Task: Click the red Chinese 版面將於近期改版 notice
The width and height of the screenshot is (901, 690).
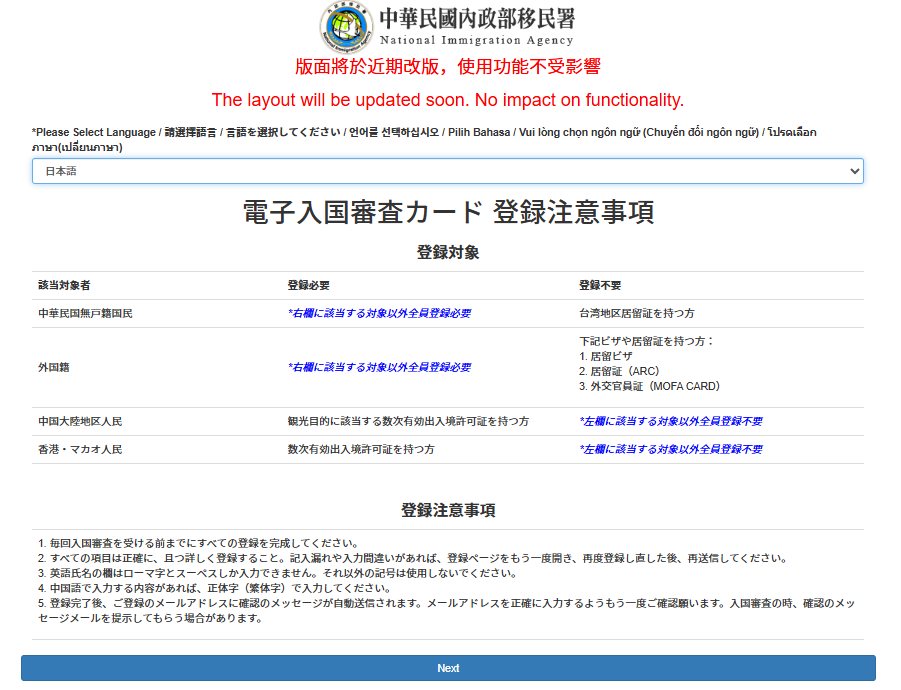Action: [x=447, y=67]
